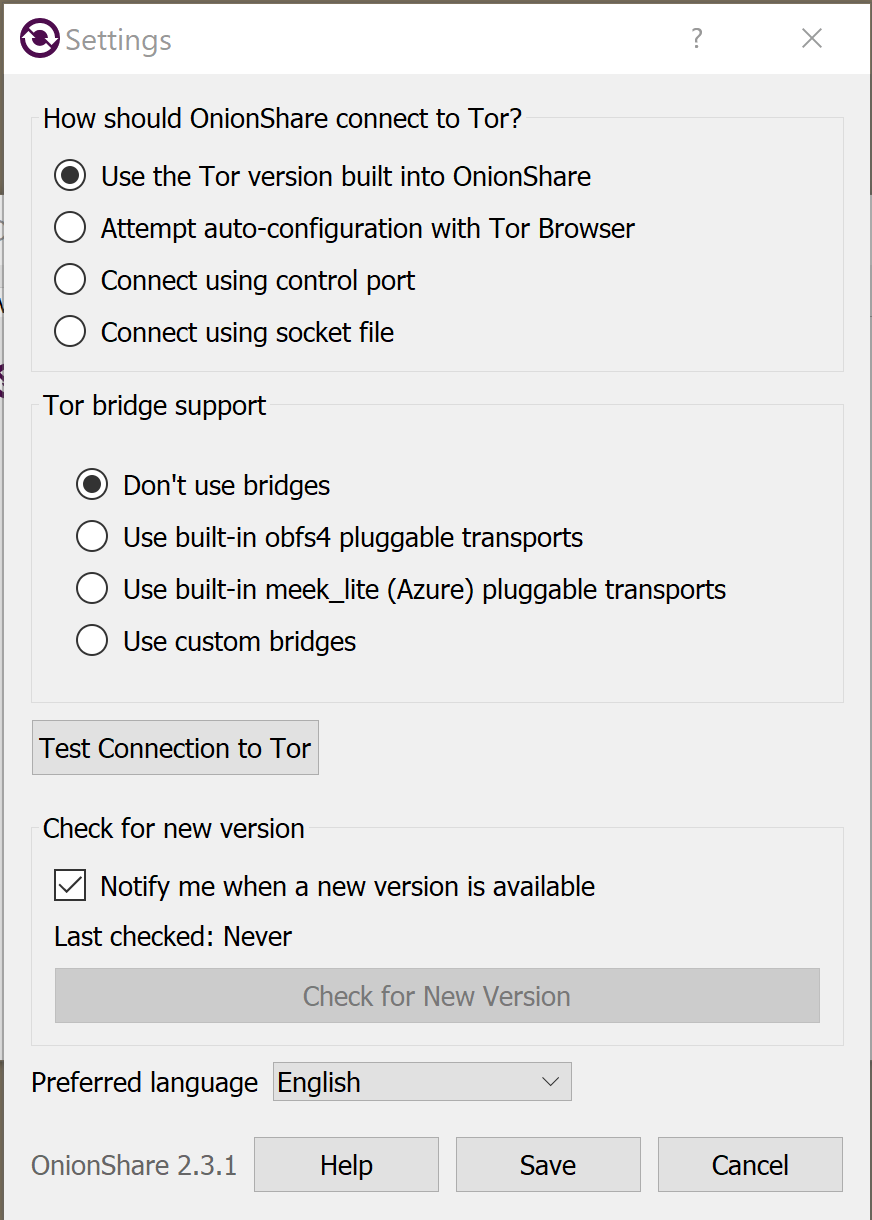Click the dropdown arrow next to English
The image size is (872, 1220).
tap(549, 1081)
